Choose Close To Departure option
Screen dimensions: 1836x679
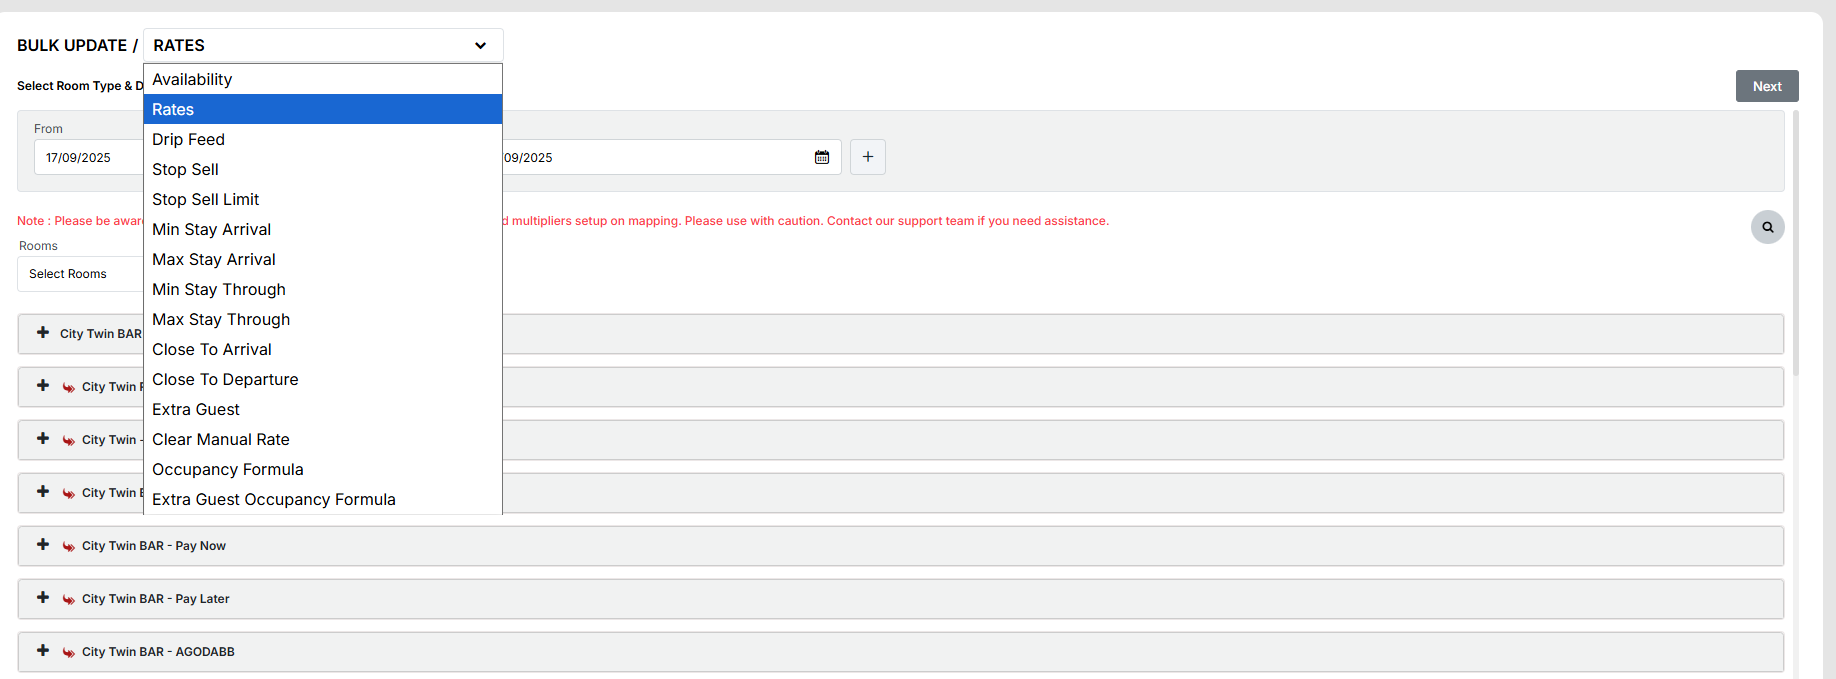pos(225,379)
